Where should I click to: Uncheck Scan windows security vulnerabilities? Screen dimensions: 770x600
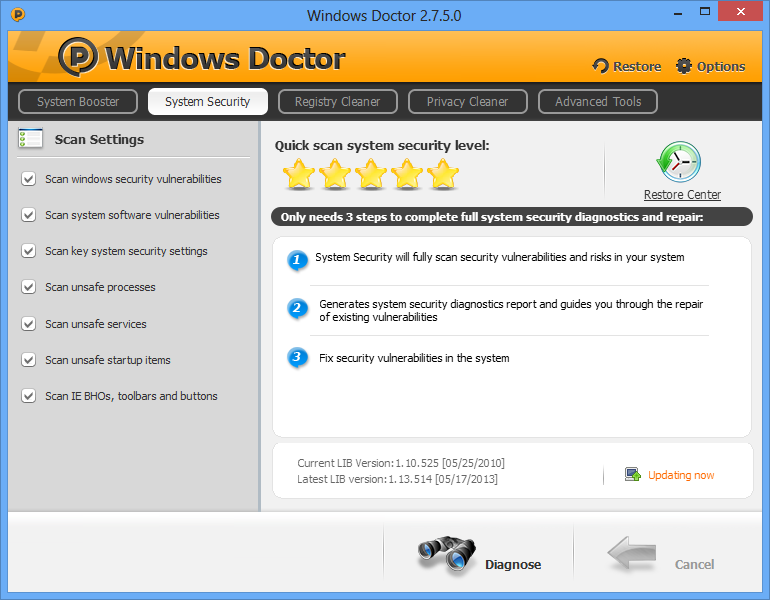click(x=28, y=179)
